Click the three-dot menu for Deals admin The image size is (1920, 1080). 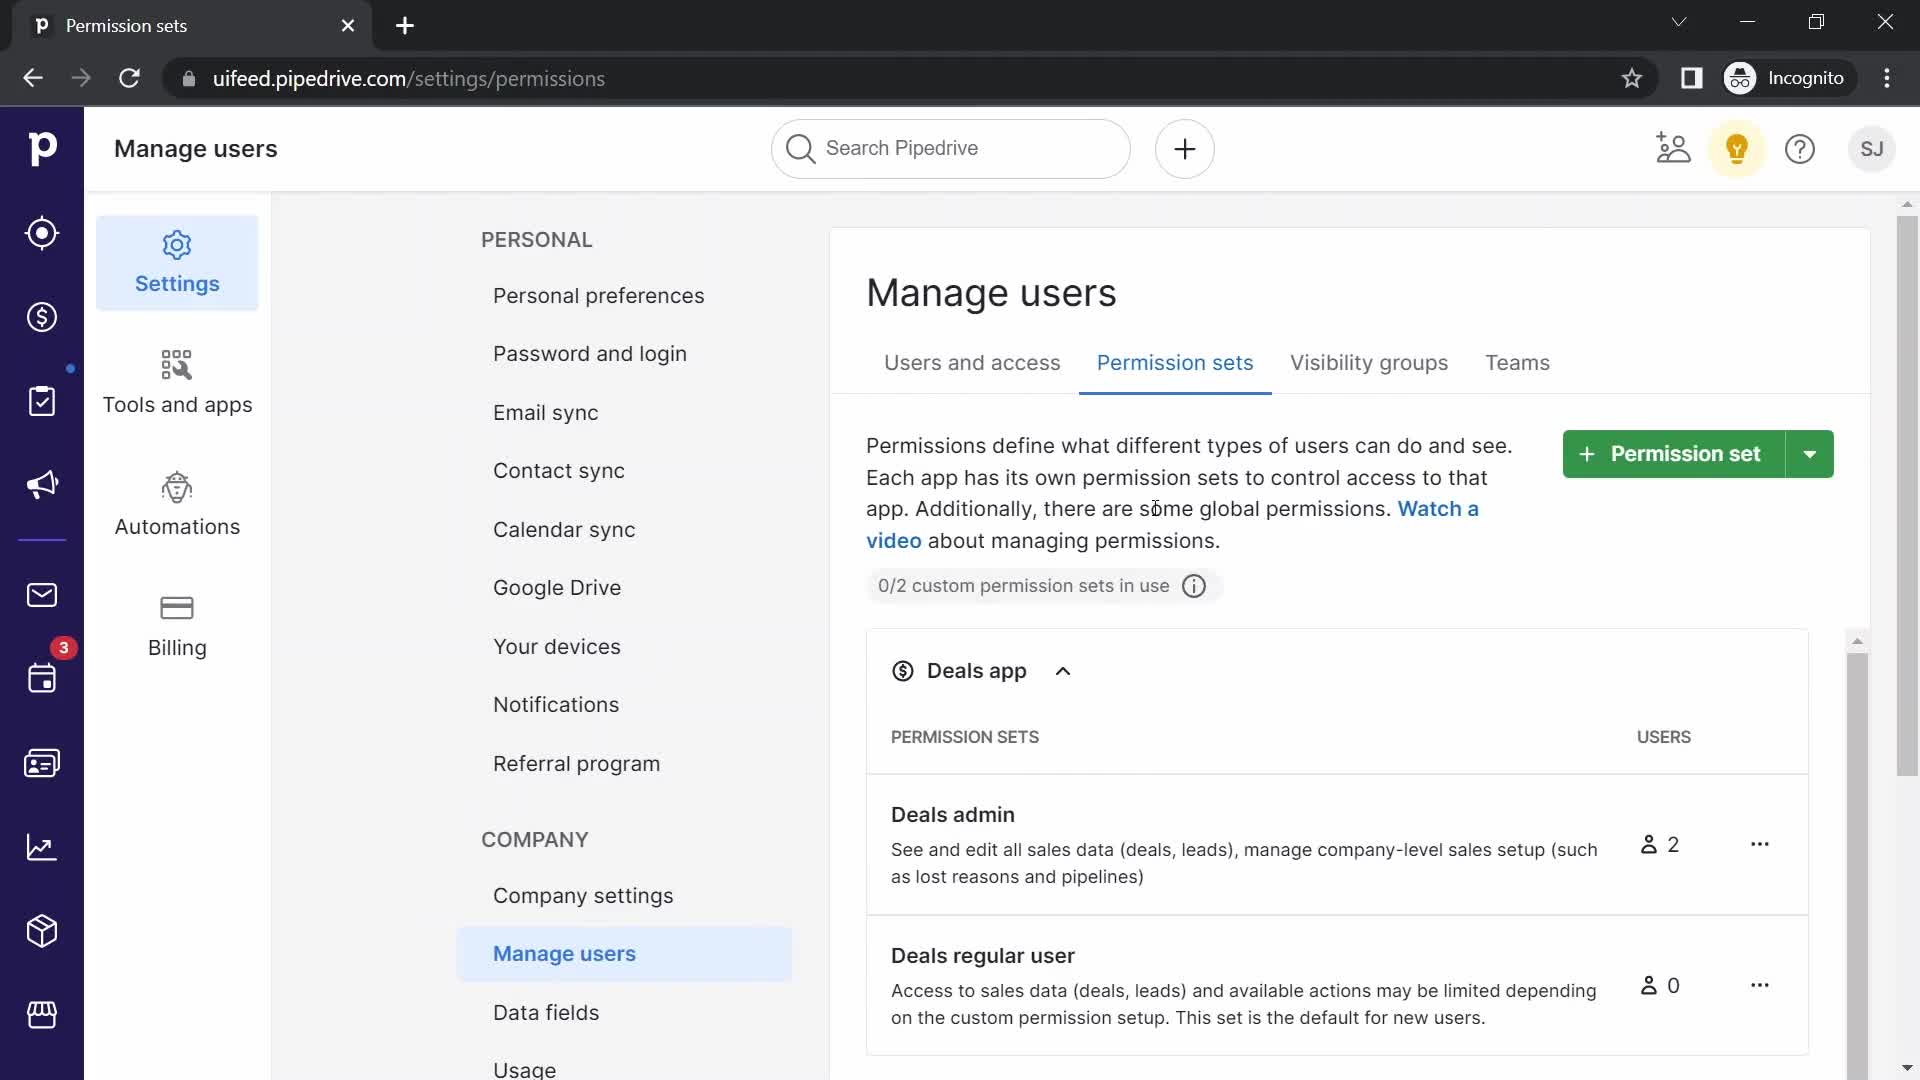coord(1759,844)
